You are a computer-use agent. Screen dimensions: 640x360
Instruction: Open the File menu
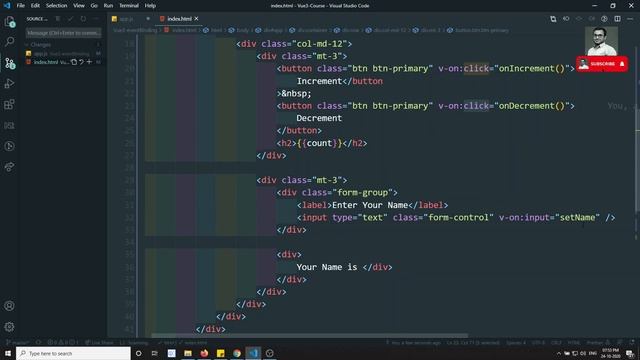(20, 6)
